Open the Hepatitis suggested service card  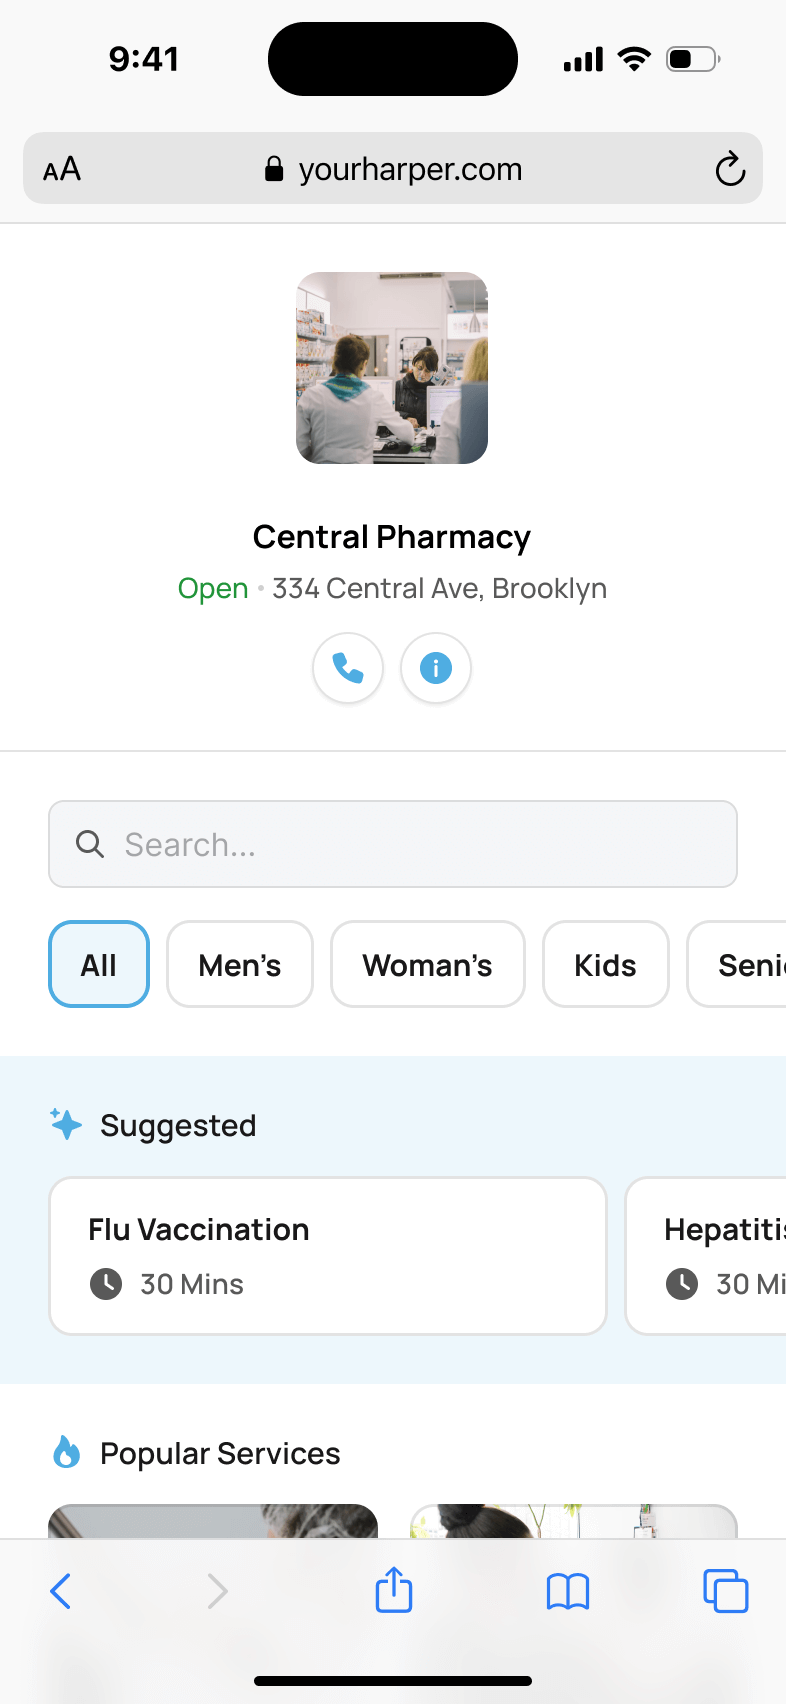(x=712, y=1256)
